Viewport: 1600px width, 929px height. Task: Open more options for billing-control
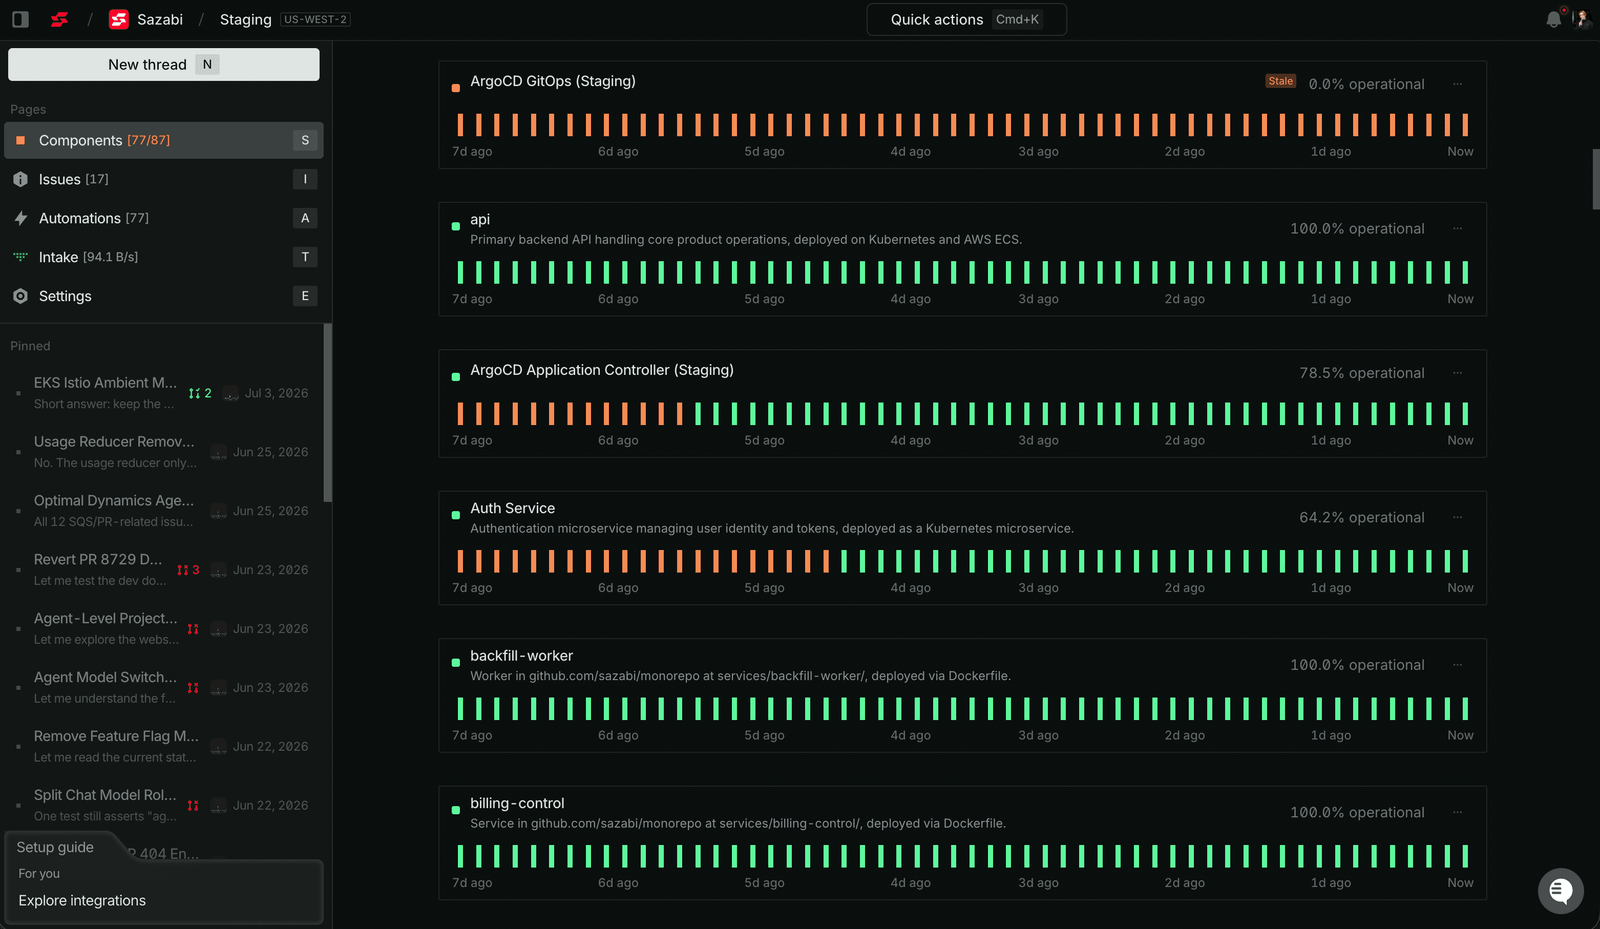pos(1457,812)
